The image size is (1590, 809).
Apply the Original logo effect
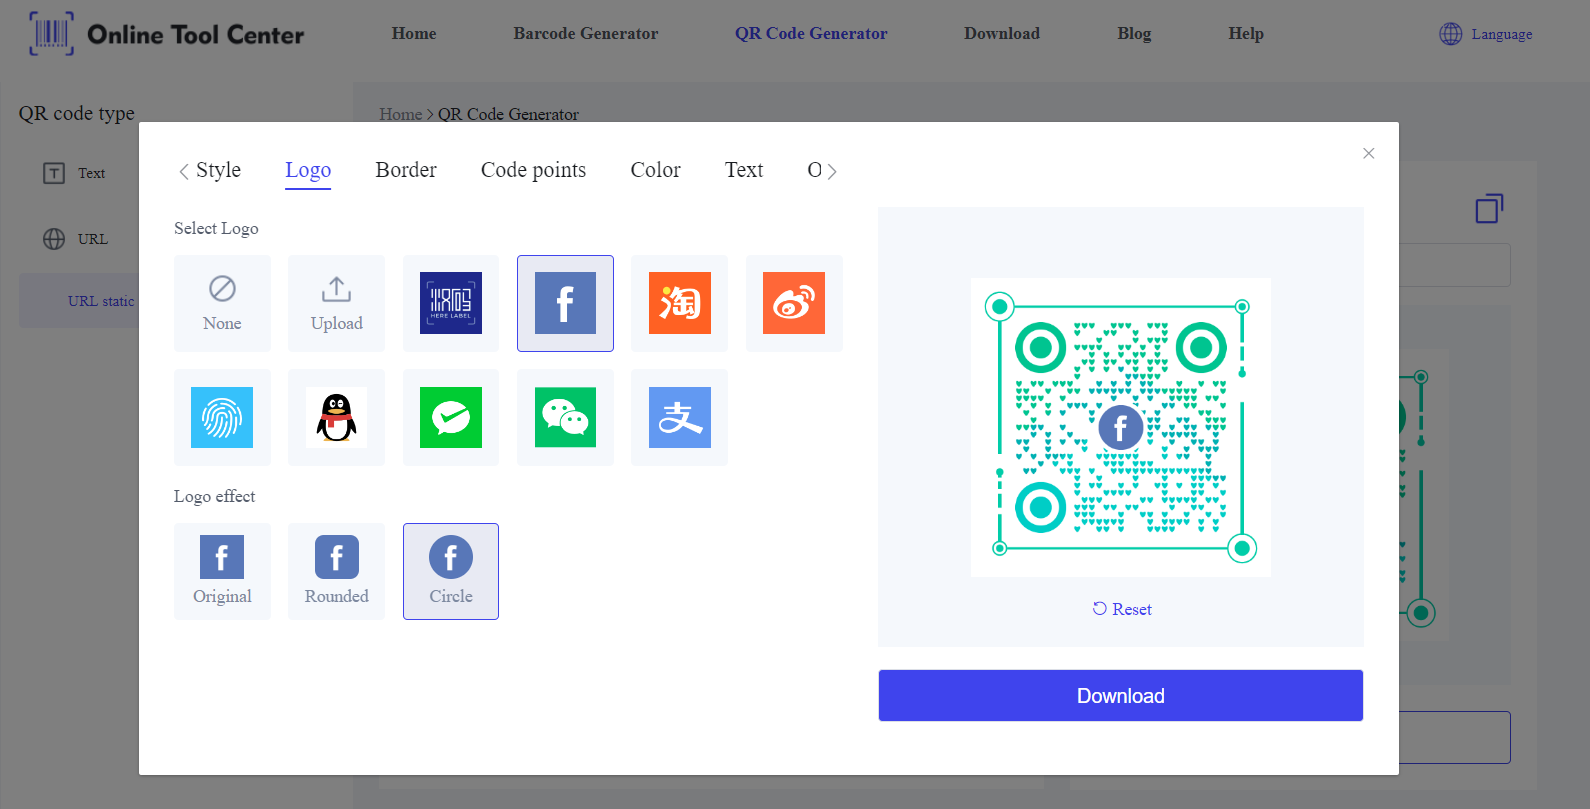point(222,571)
